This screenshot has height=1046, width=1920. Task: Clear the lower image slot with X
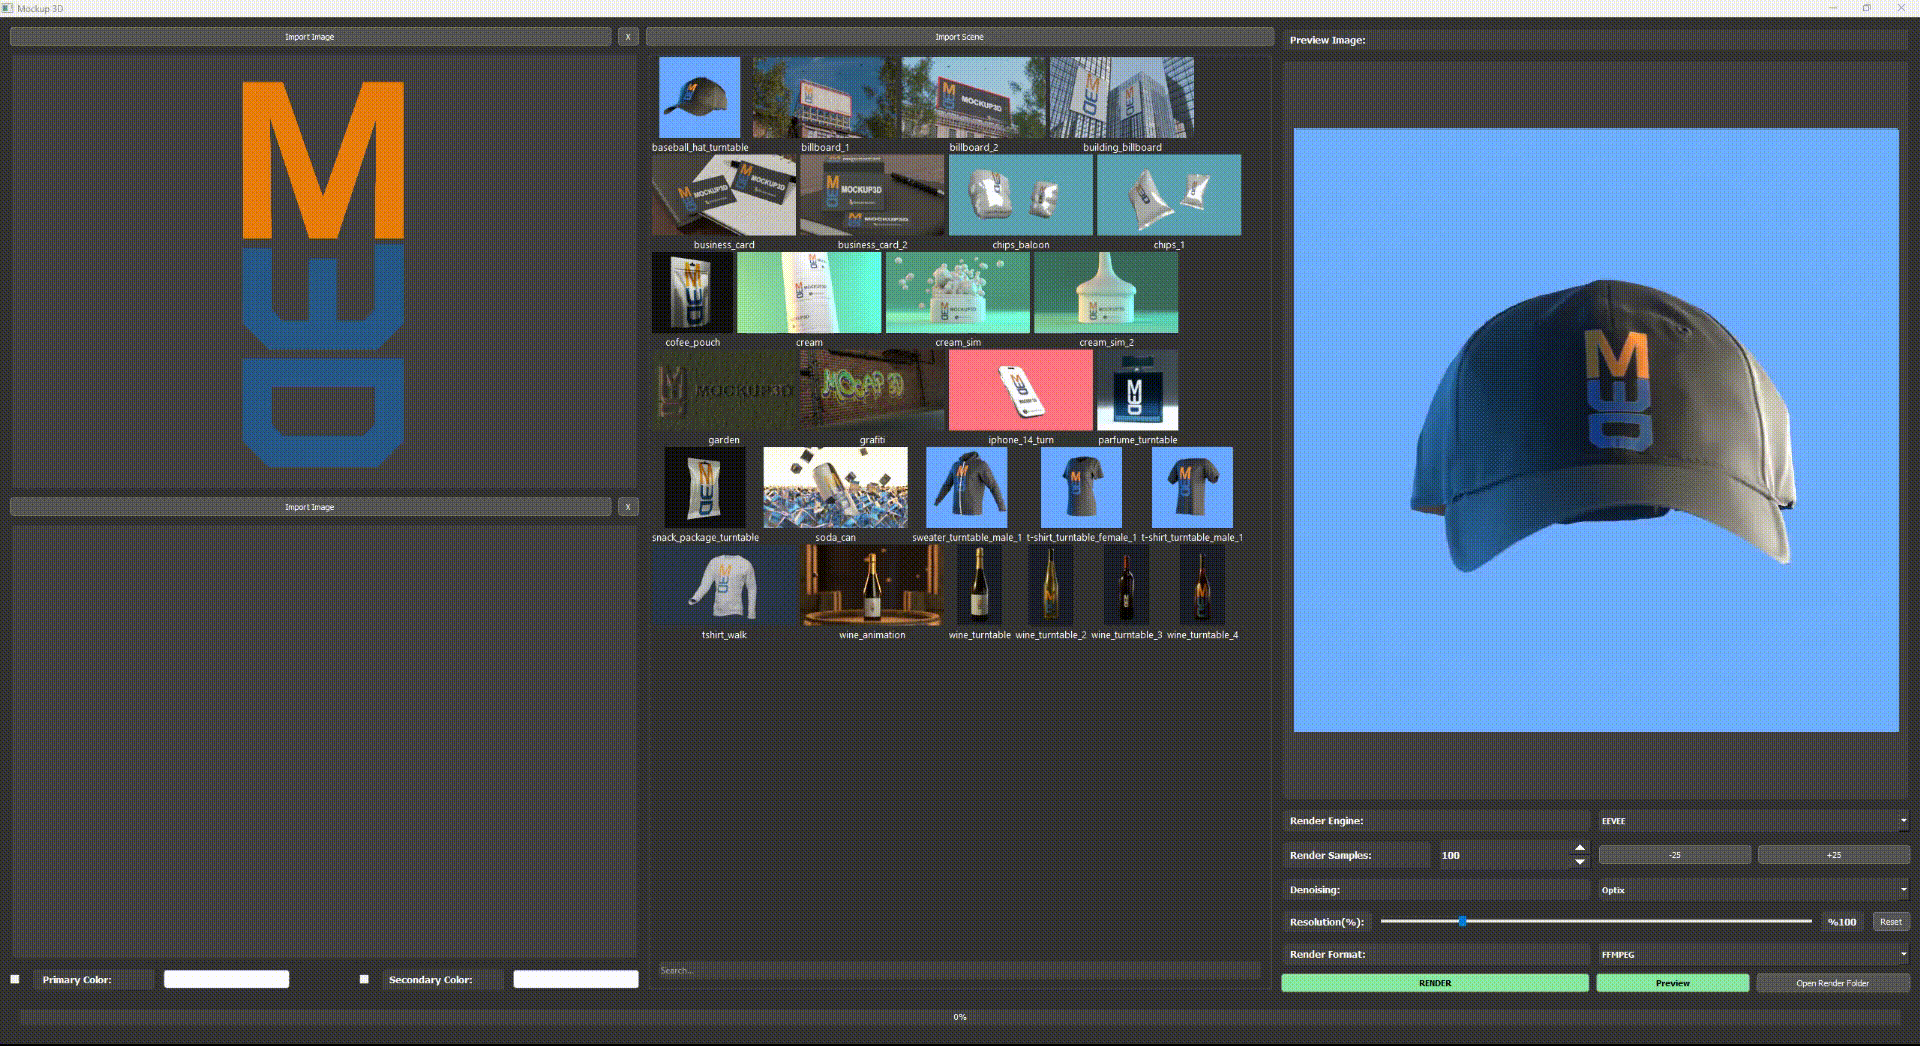[628, 507]
